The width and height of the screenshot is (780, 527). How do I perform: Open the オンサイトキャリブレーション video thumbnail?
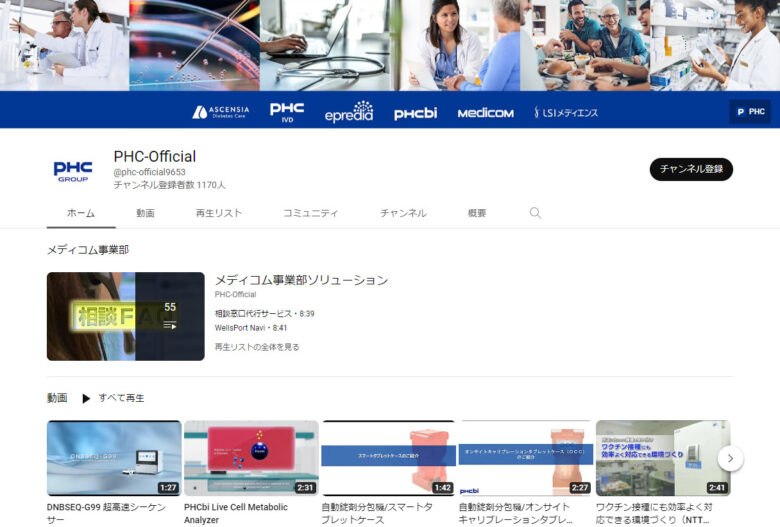point(526,458)
